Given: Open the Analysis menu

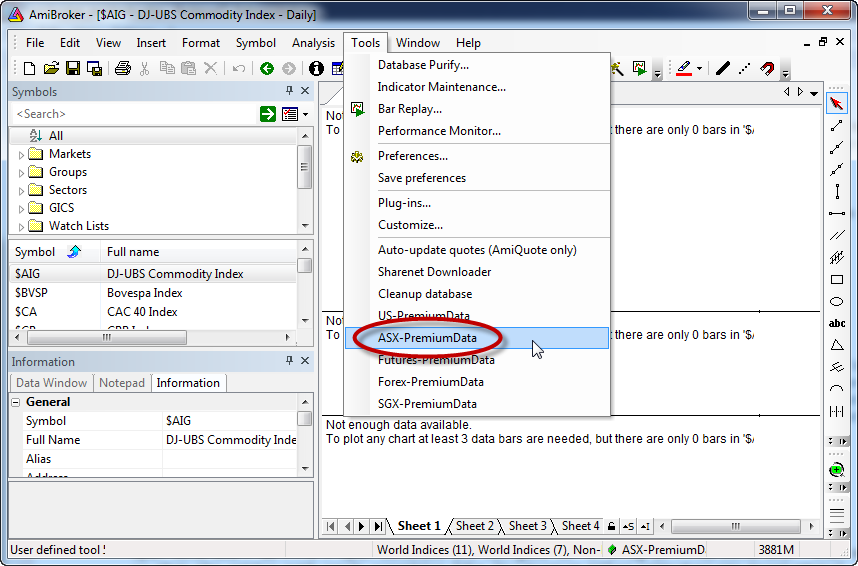Looking at the screenshot, I should click(x=313, y=43).
